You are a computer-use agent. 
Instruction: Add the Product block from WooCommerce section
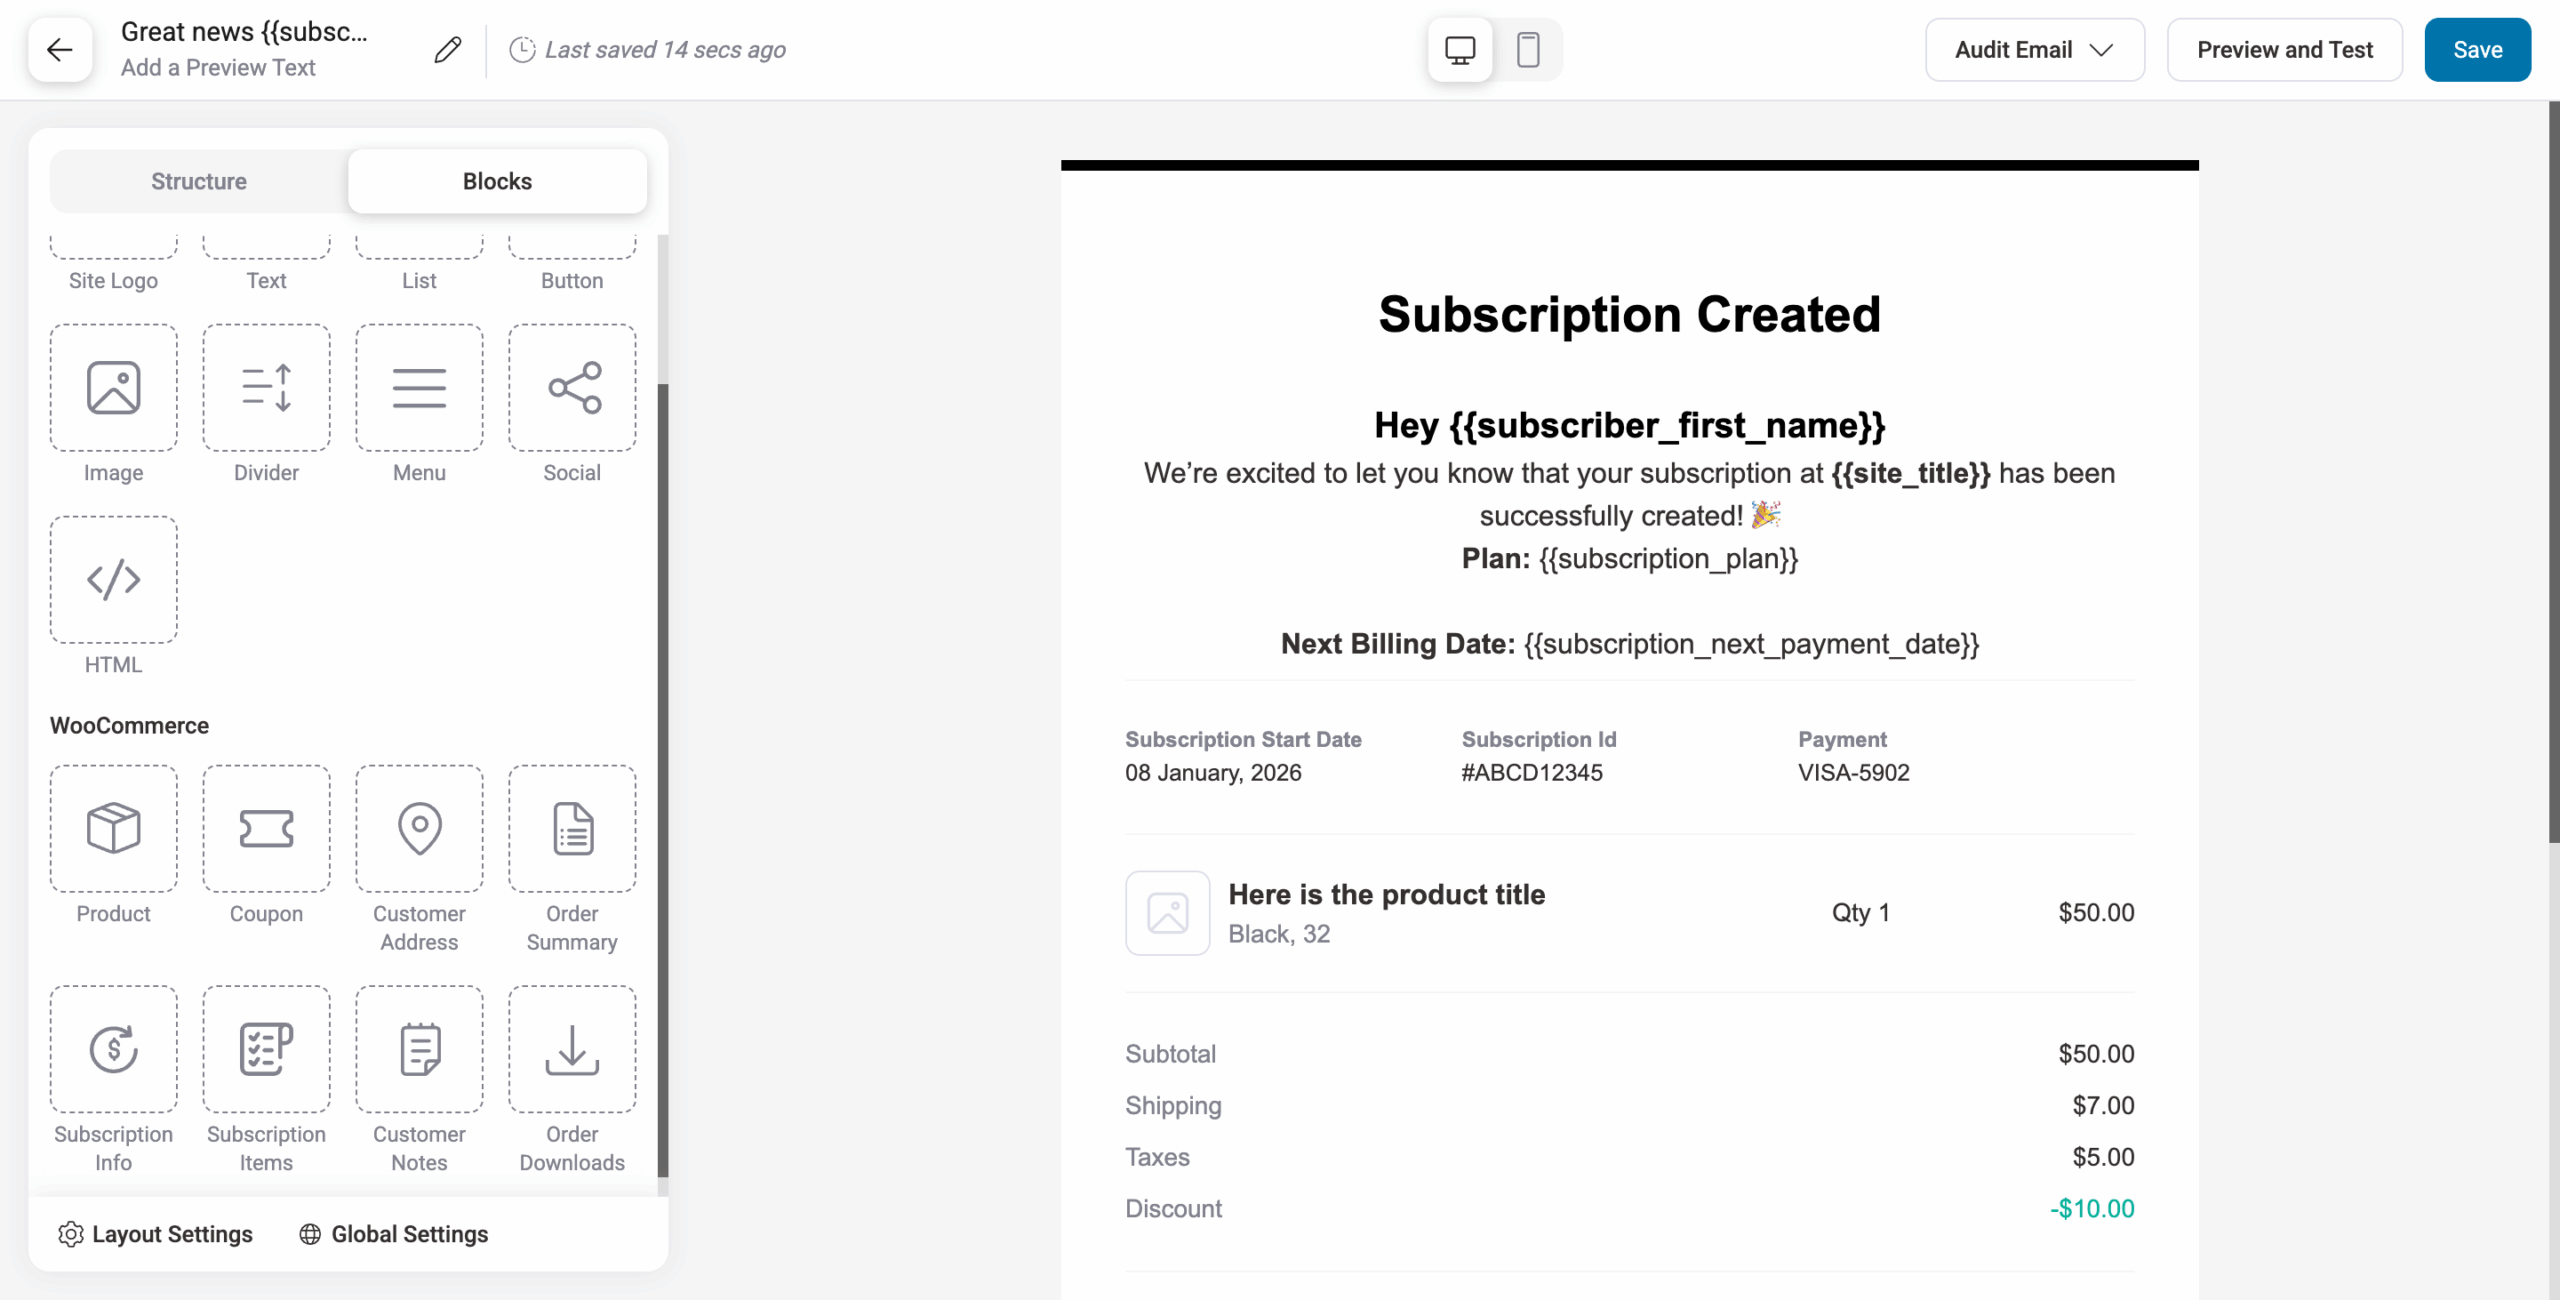(113, 828)
